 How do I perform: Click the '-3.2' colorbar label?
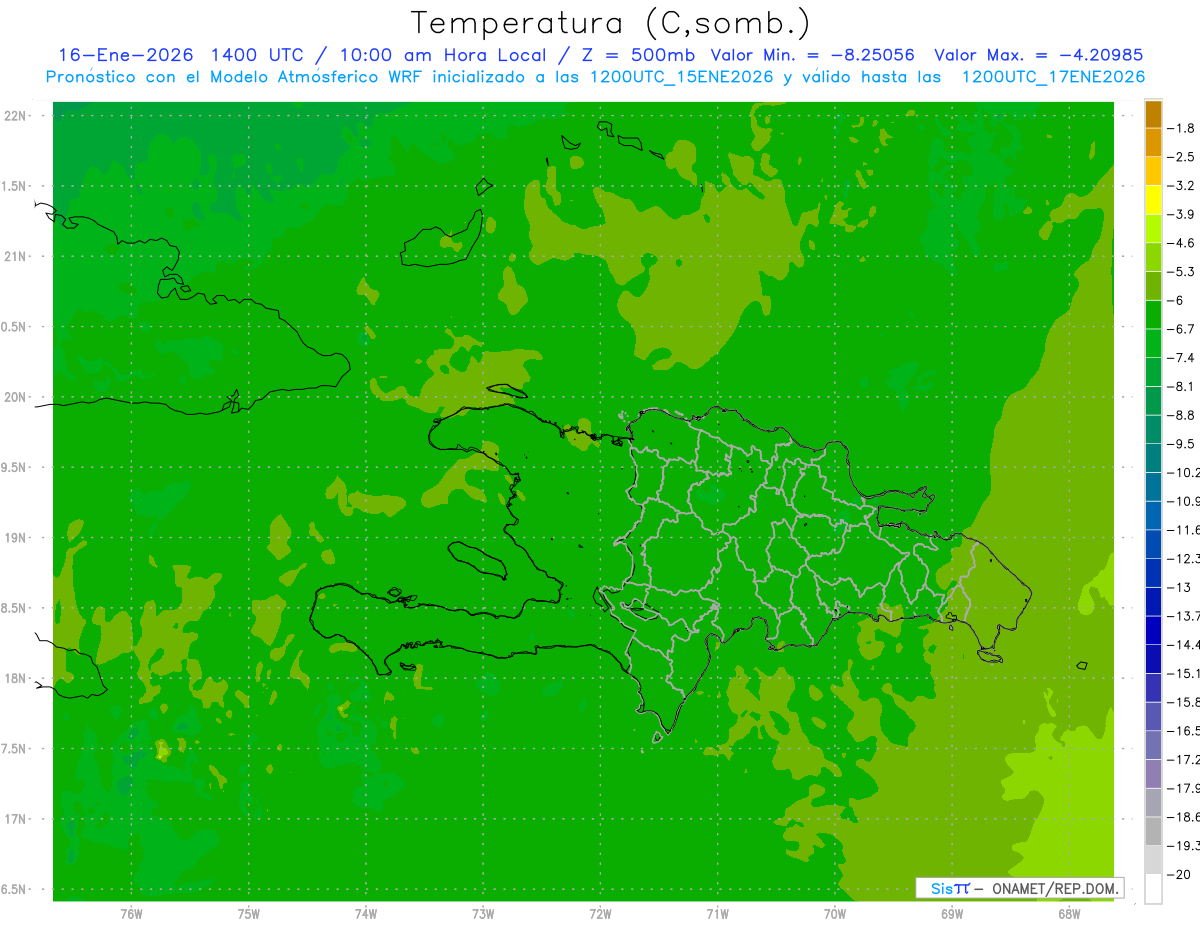point(1181,186)
